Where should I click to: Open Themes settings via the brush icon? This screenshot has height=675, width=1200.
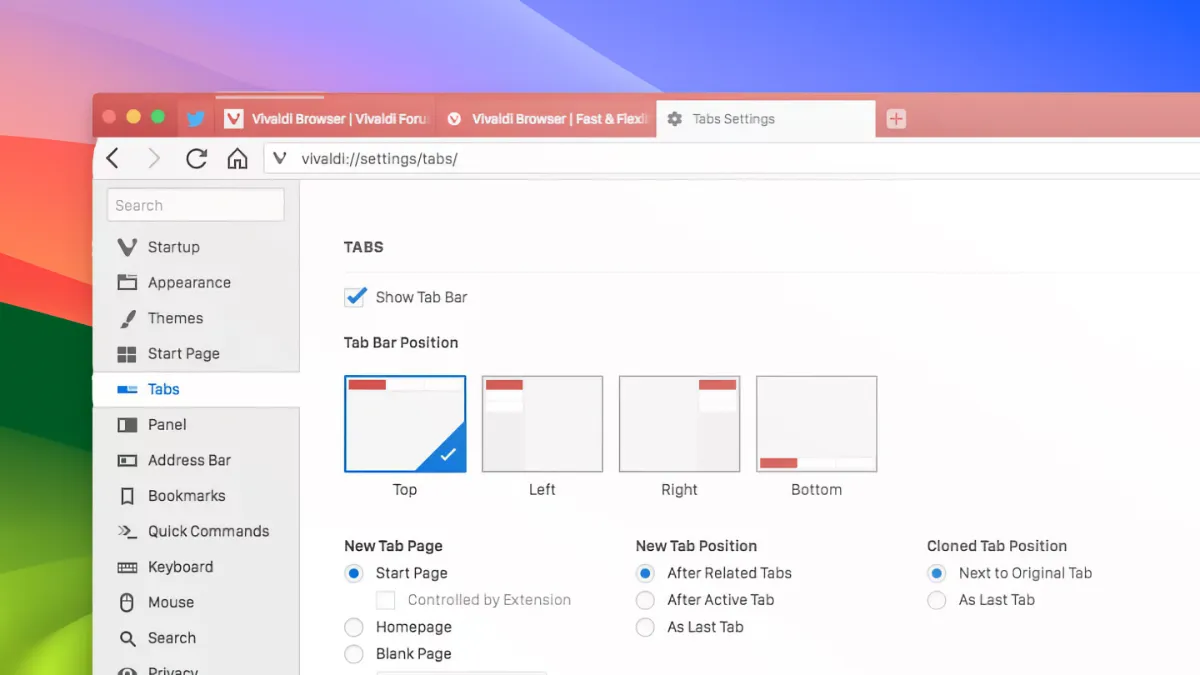point(128,318)
